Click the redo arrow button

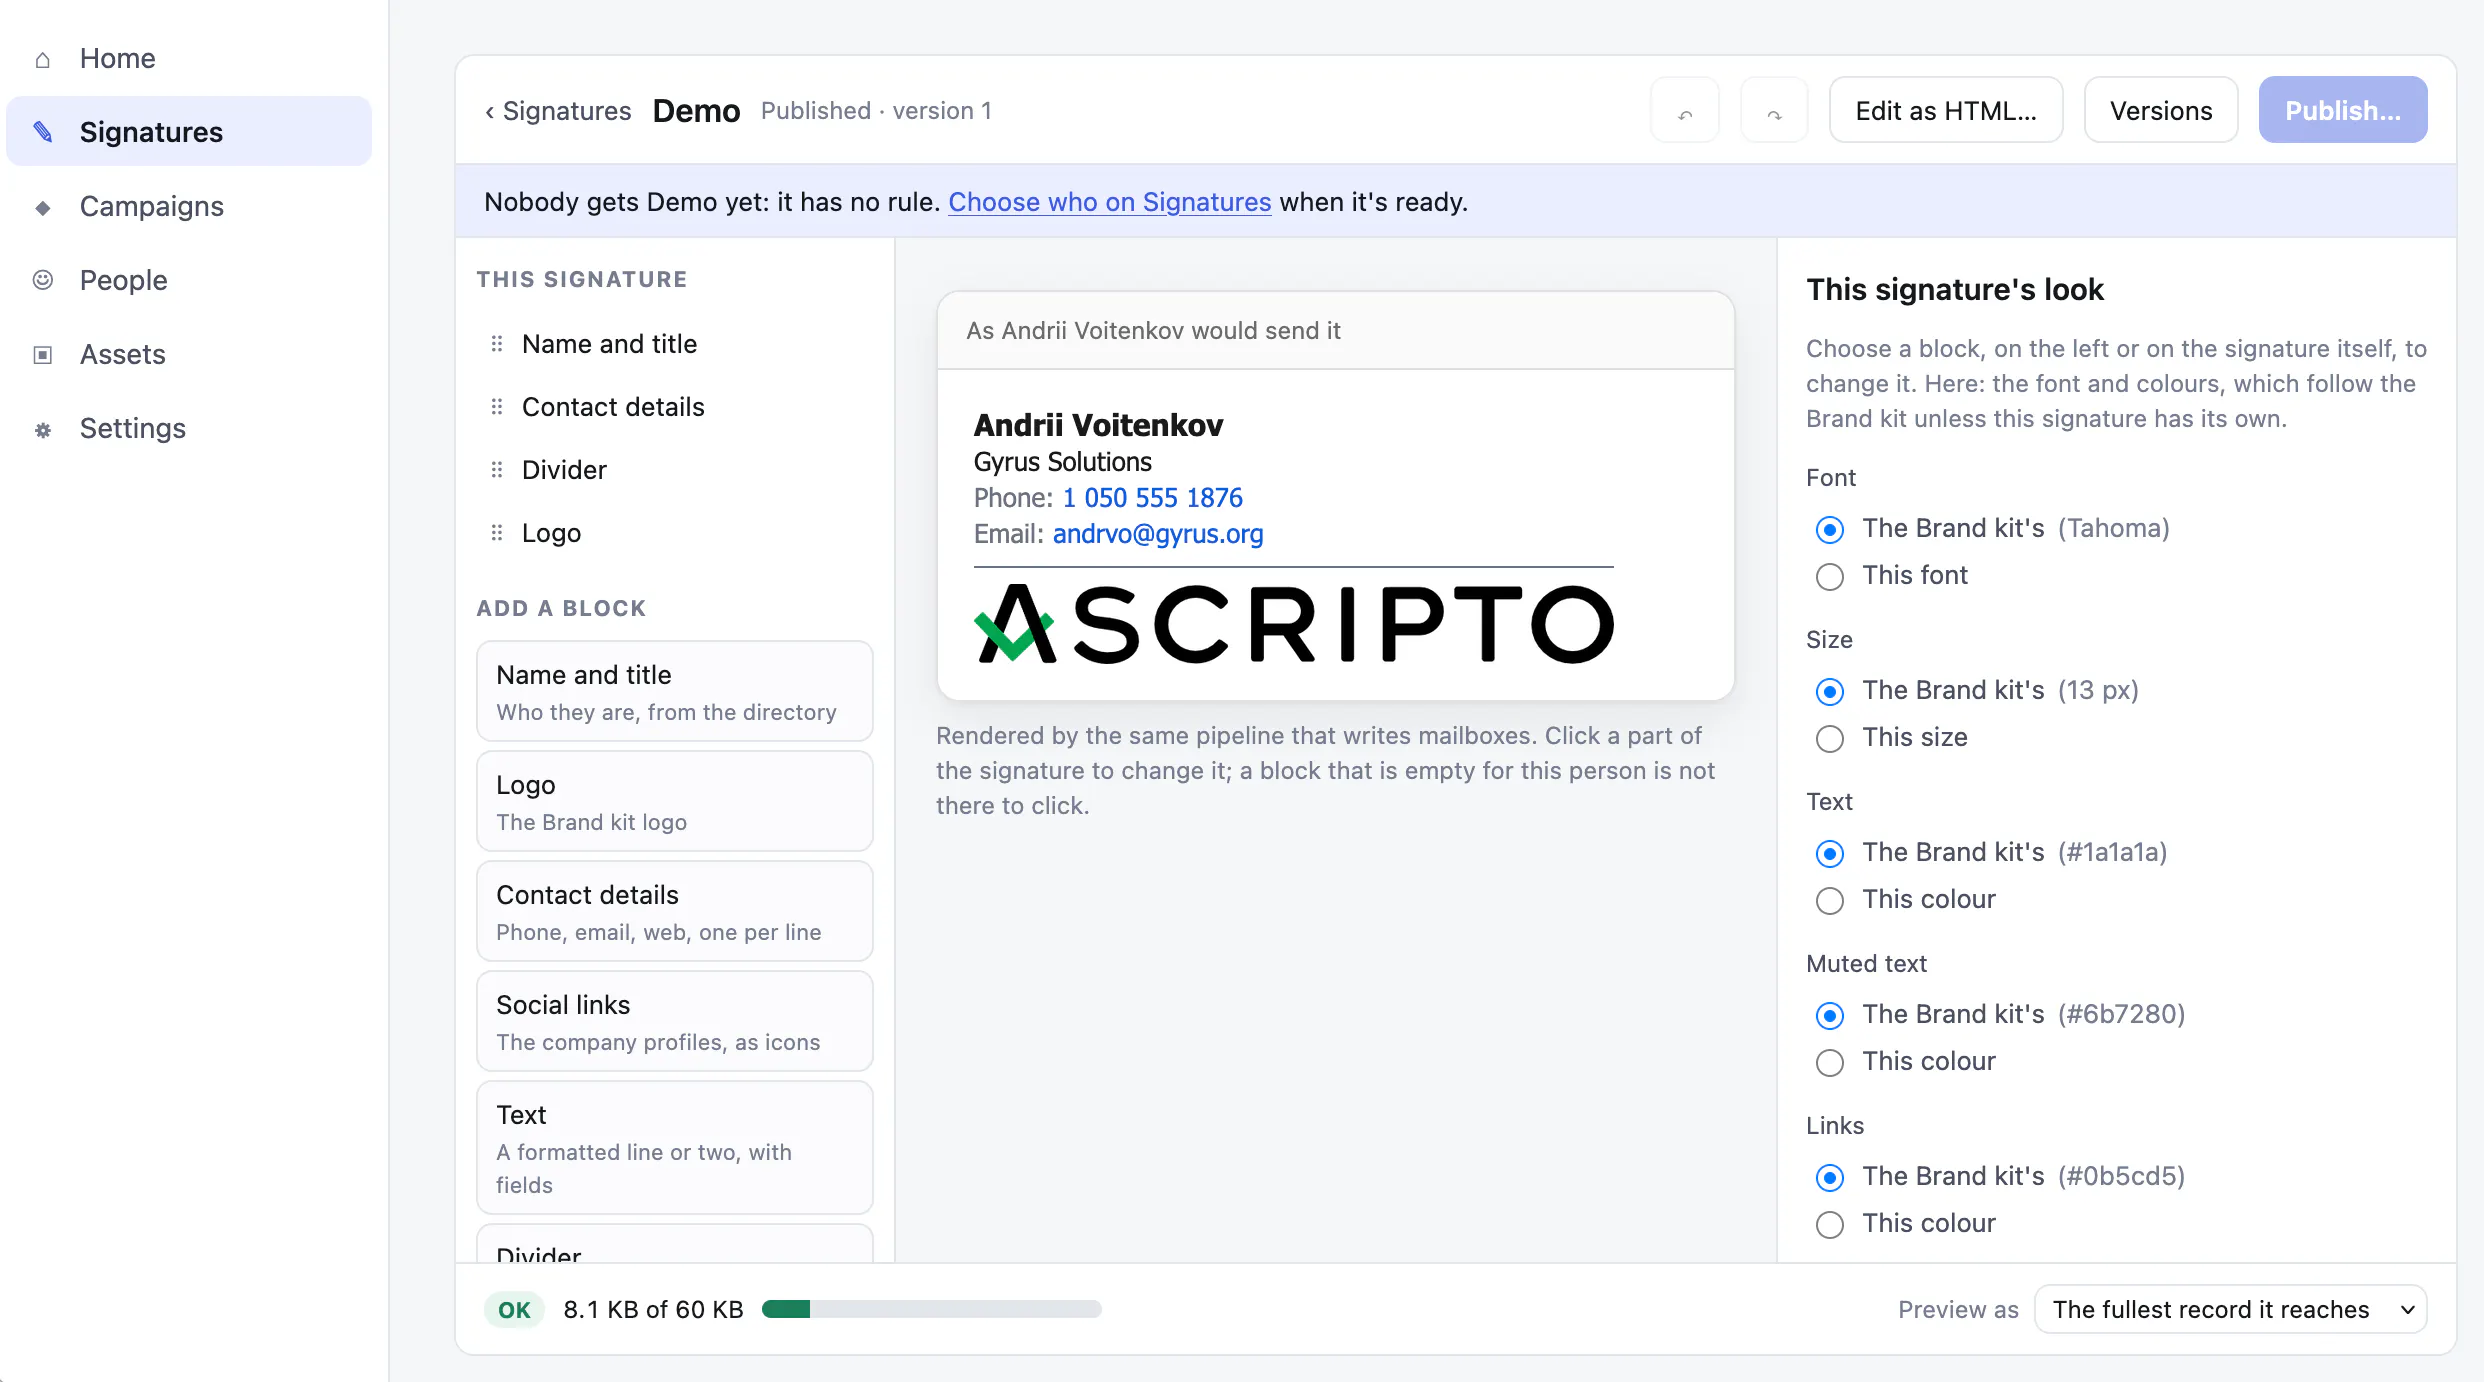tap(1774, 111)
